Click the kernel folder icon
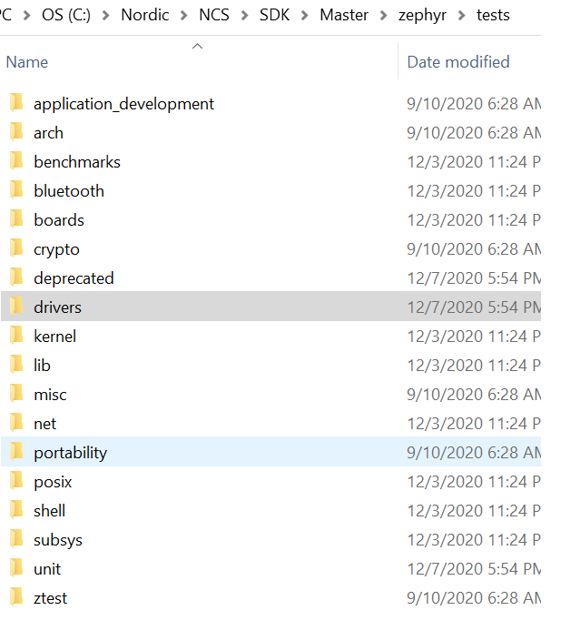 coord(17,336)
